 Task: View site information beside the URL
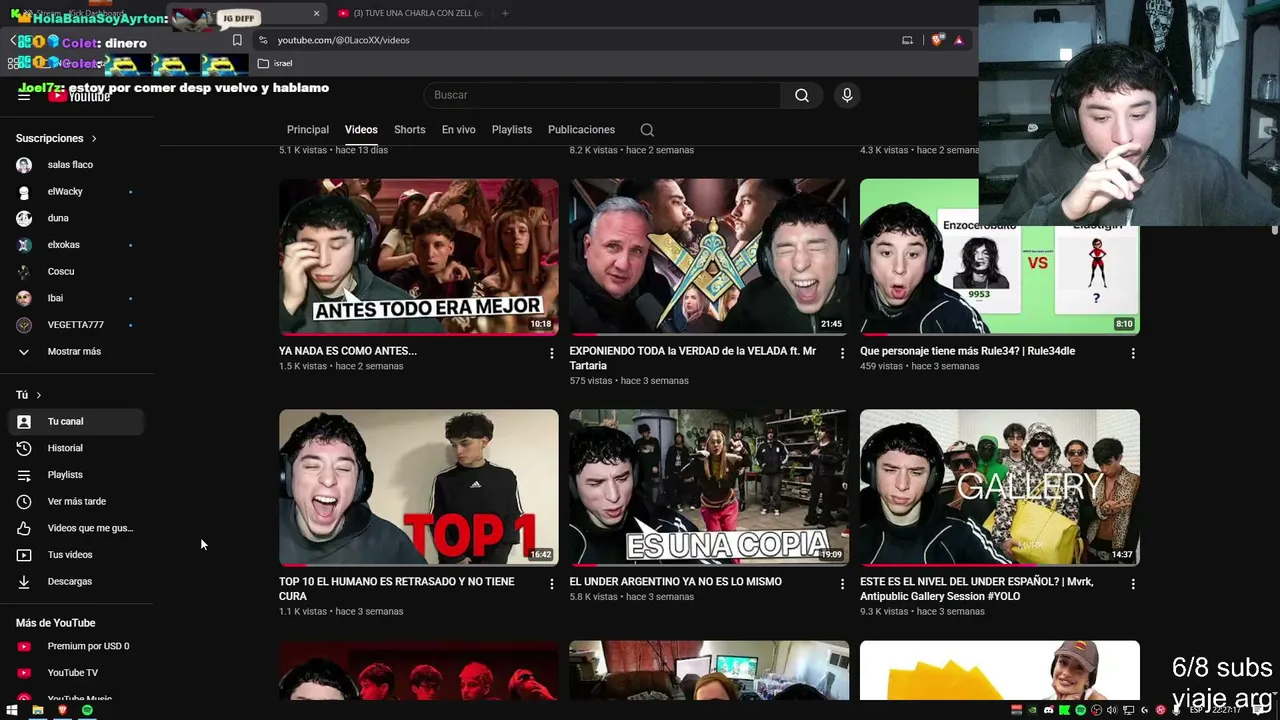[263, 40]
